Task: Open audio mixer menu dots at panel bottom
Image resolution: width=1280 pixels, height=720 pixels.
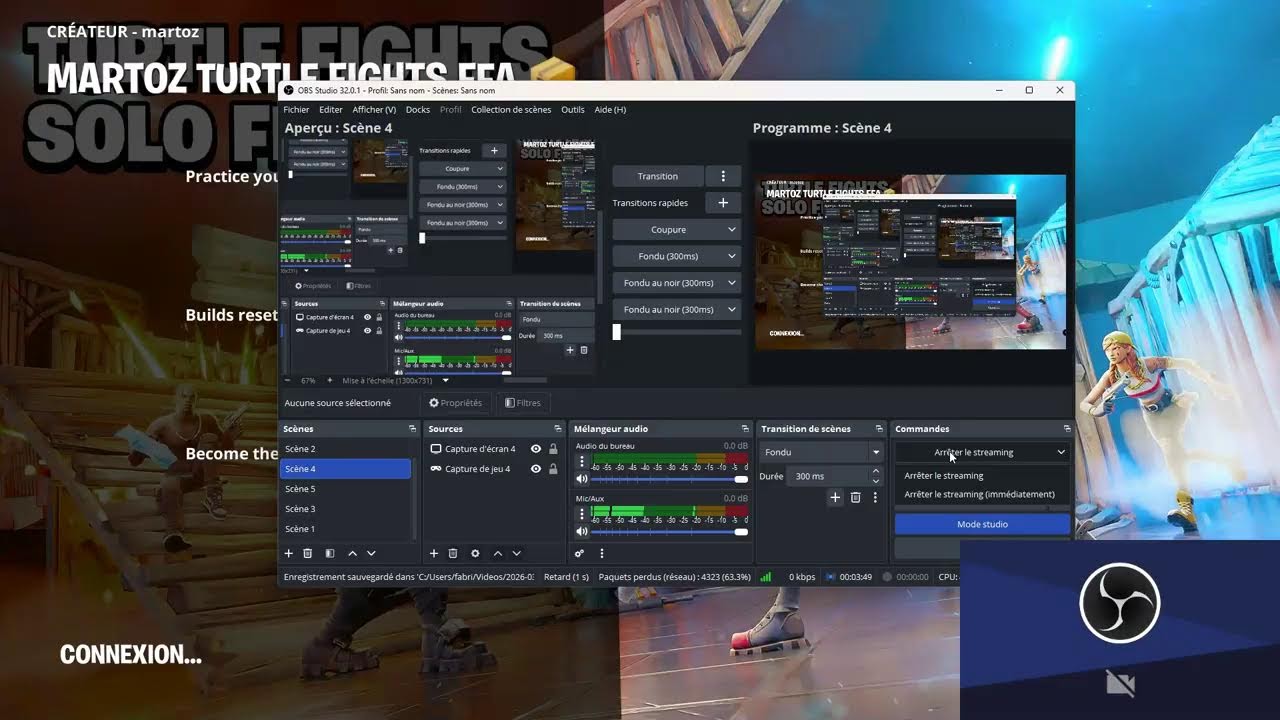Action: [601, 553]
